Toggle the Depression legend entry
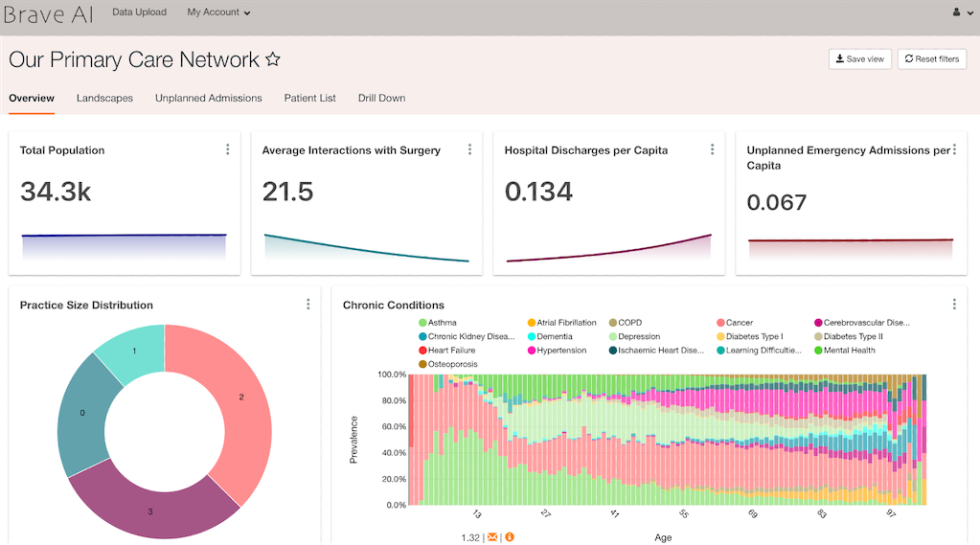Viewport: 980px width, 545px height. pyautogui.click(x=640, y=337)
